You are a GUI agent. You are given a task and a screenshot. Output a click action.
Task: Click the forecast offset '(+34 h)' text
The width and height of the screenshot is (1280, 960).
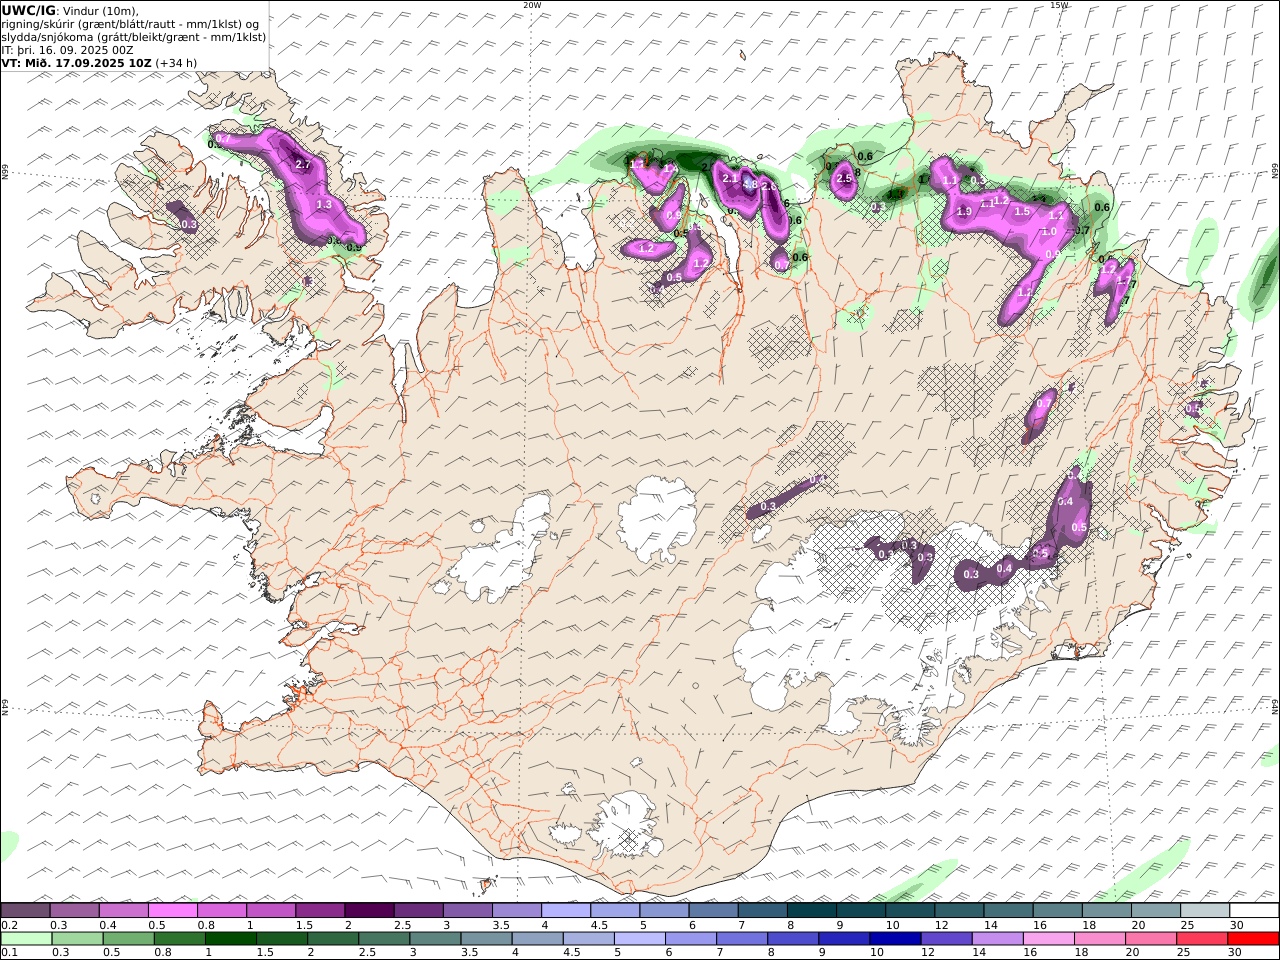(177, 62)
